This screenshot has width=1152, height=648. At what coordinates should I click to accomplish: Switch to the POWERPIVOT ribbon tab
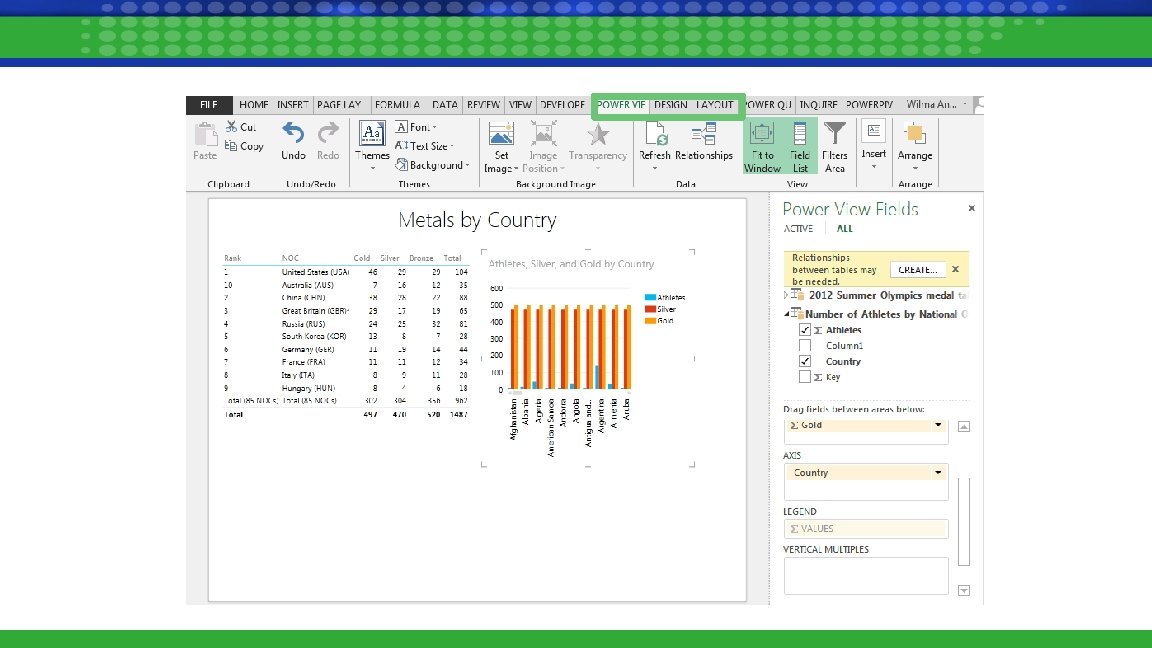(x=869, y=105)
